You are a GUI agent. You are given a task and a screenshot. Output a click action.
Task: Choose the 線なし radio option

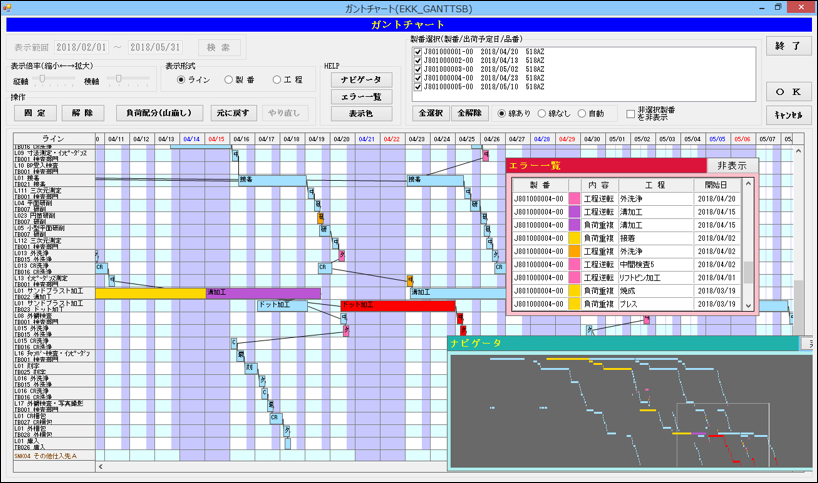click(542, 114)
